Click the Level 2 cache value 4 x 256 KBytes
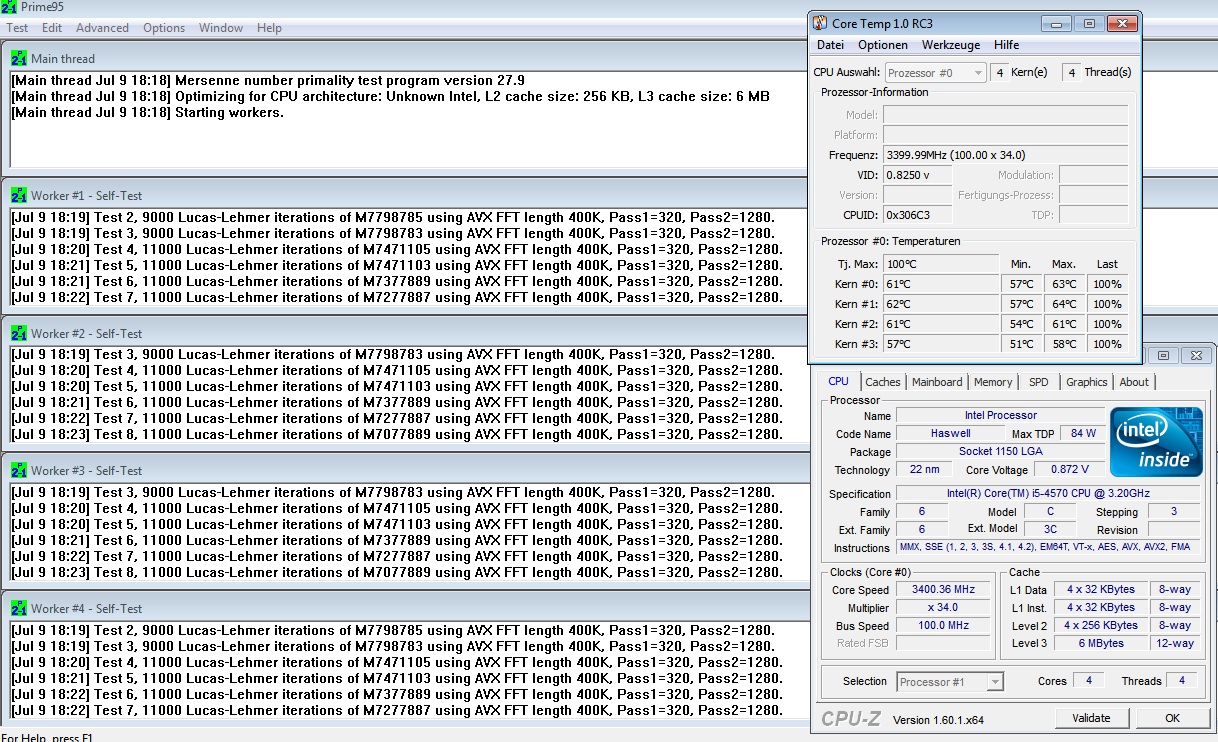The image size is (1218, 742). tap(1100, 626)
